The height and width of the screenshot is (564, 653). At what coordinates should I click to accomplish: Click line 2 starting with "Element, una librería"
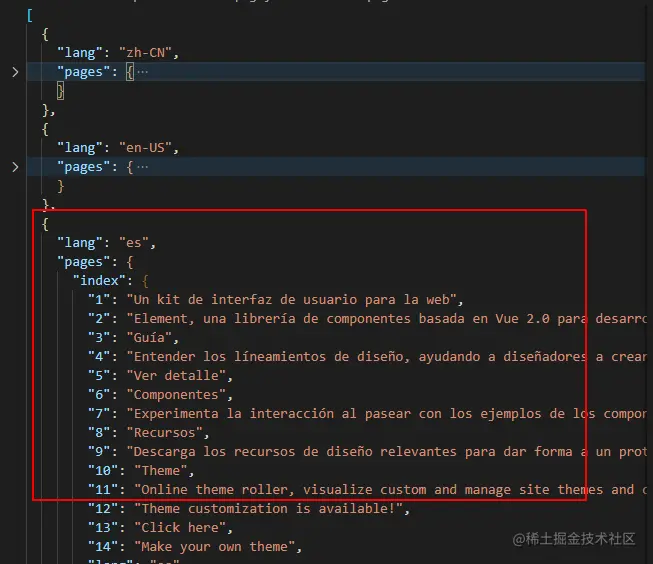point(367,319)
